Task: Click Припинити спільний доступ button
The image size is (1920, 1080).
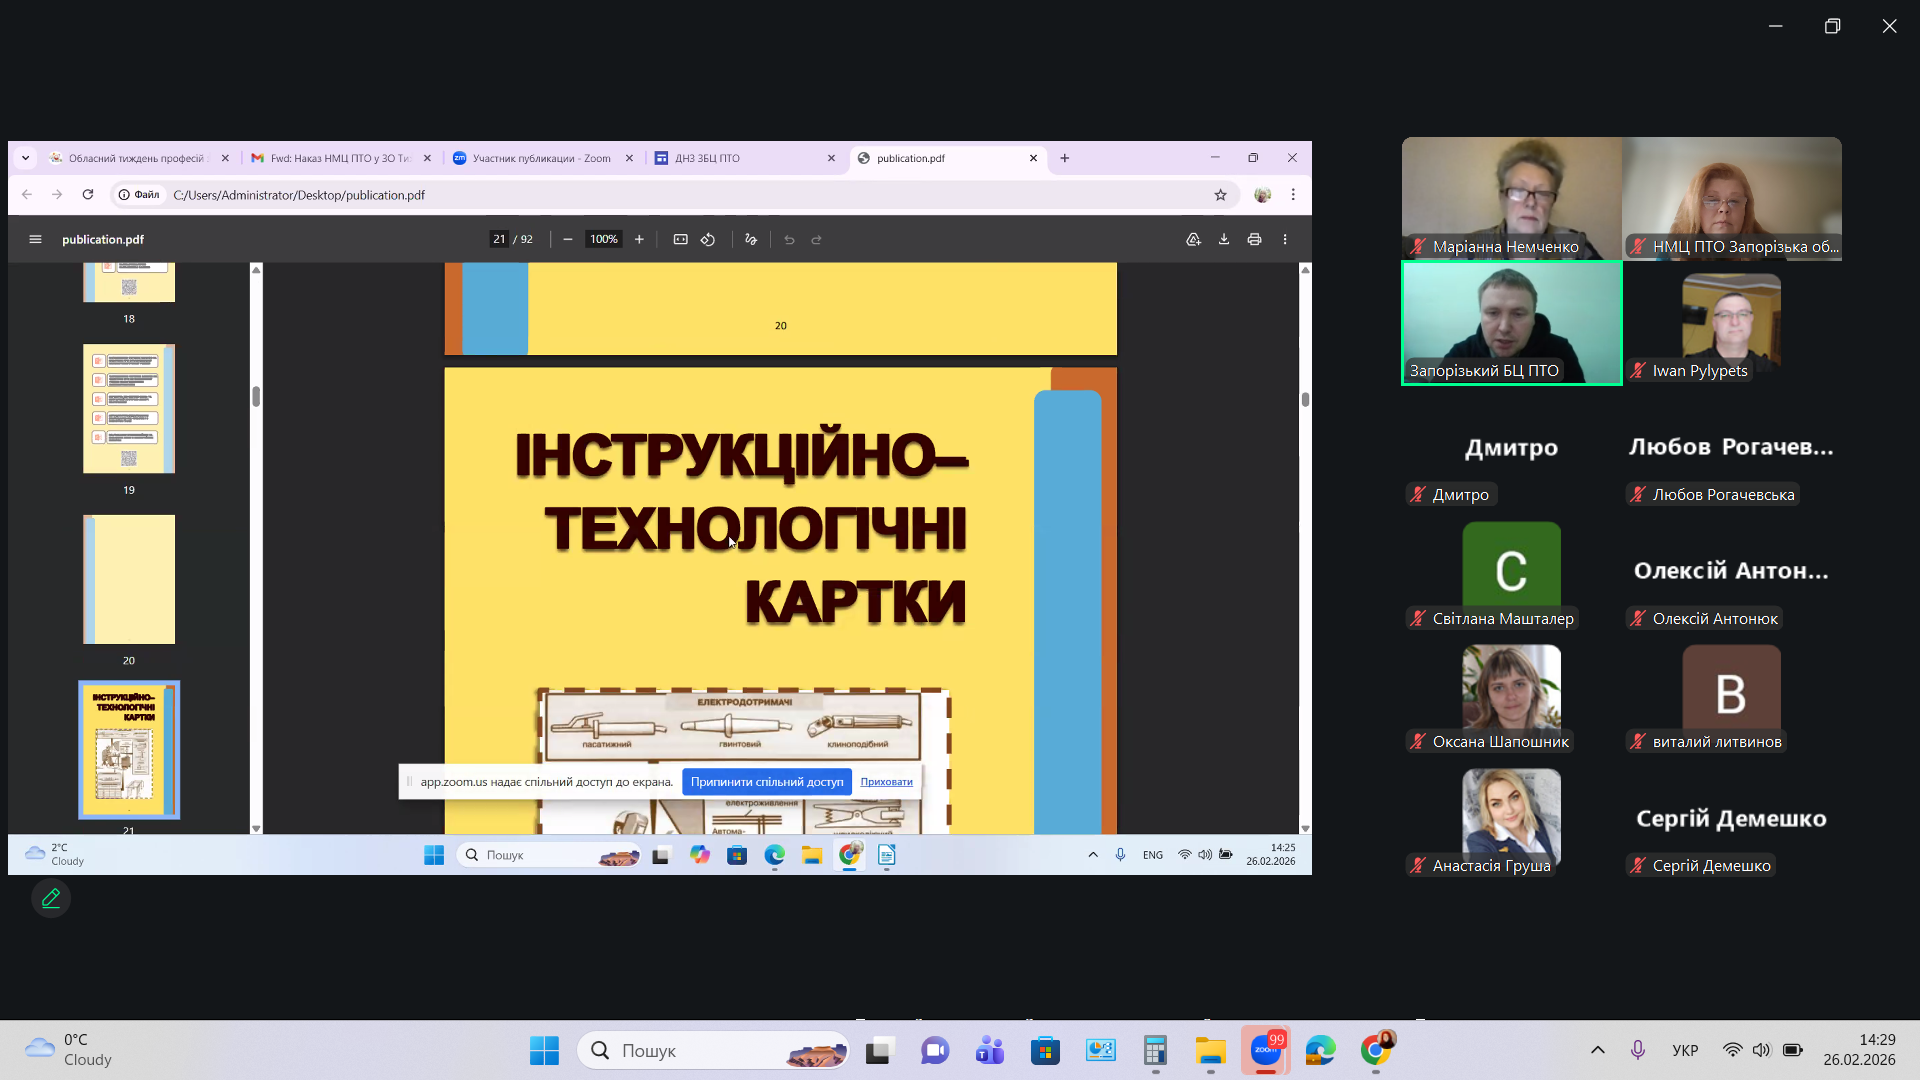Action: [766, 782]
